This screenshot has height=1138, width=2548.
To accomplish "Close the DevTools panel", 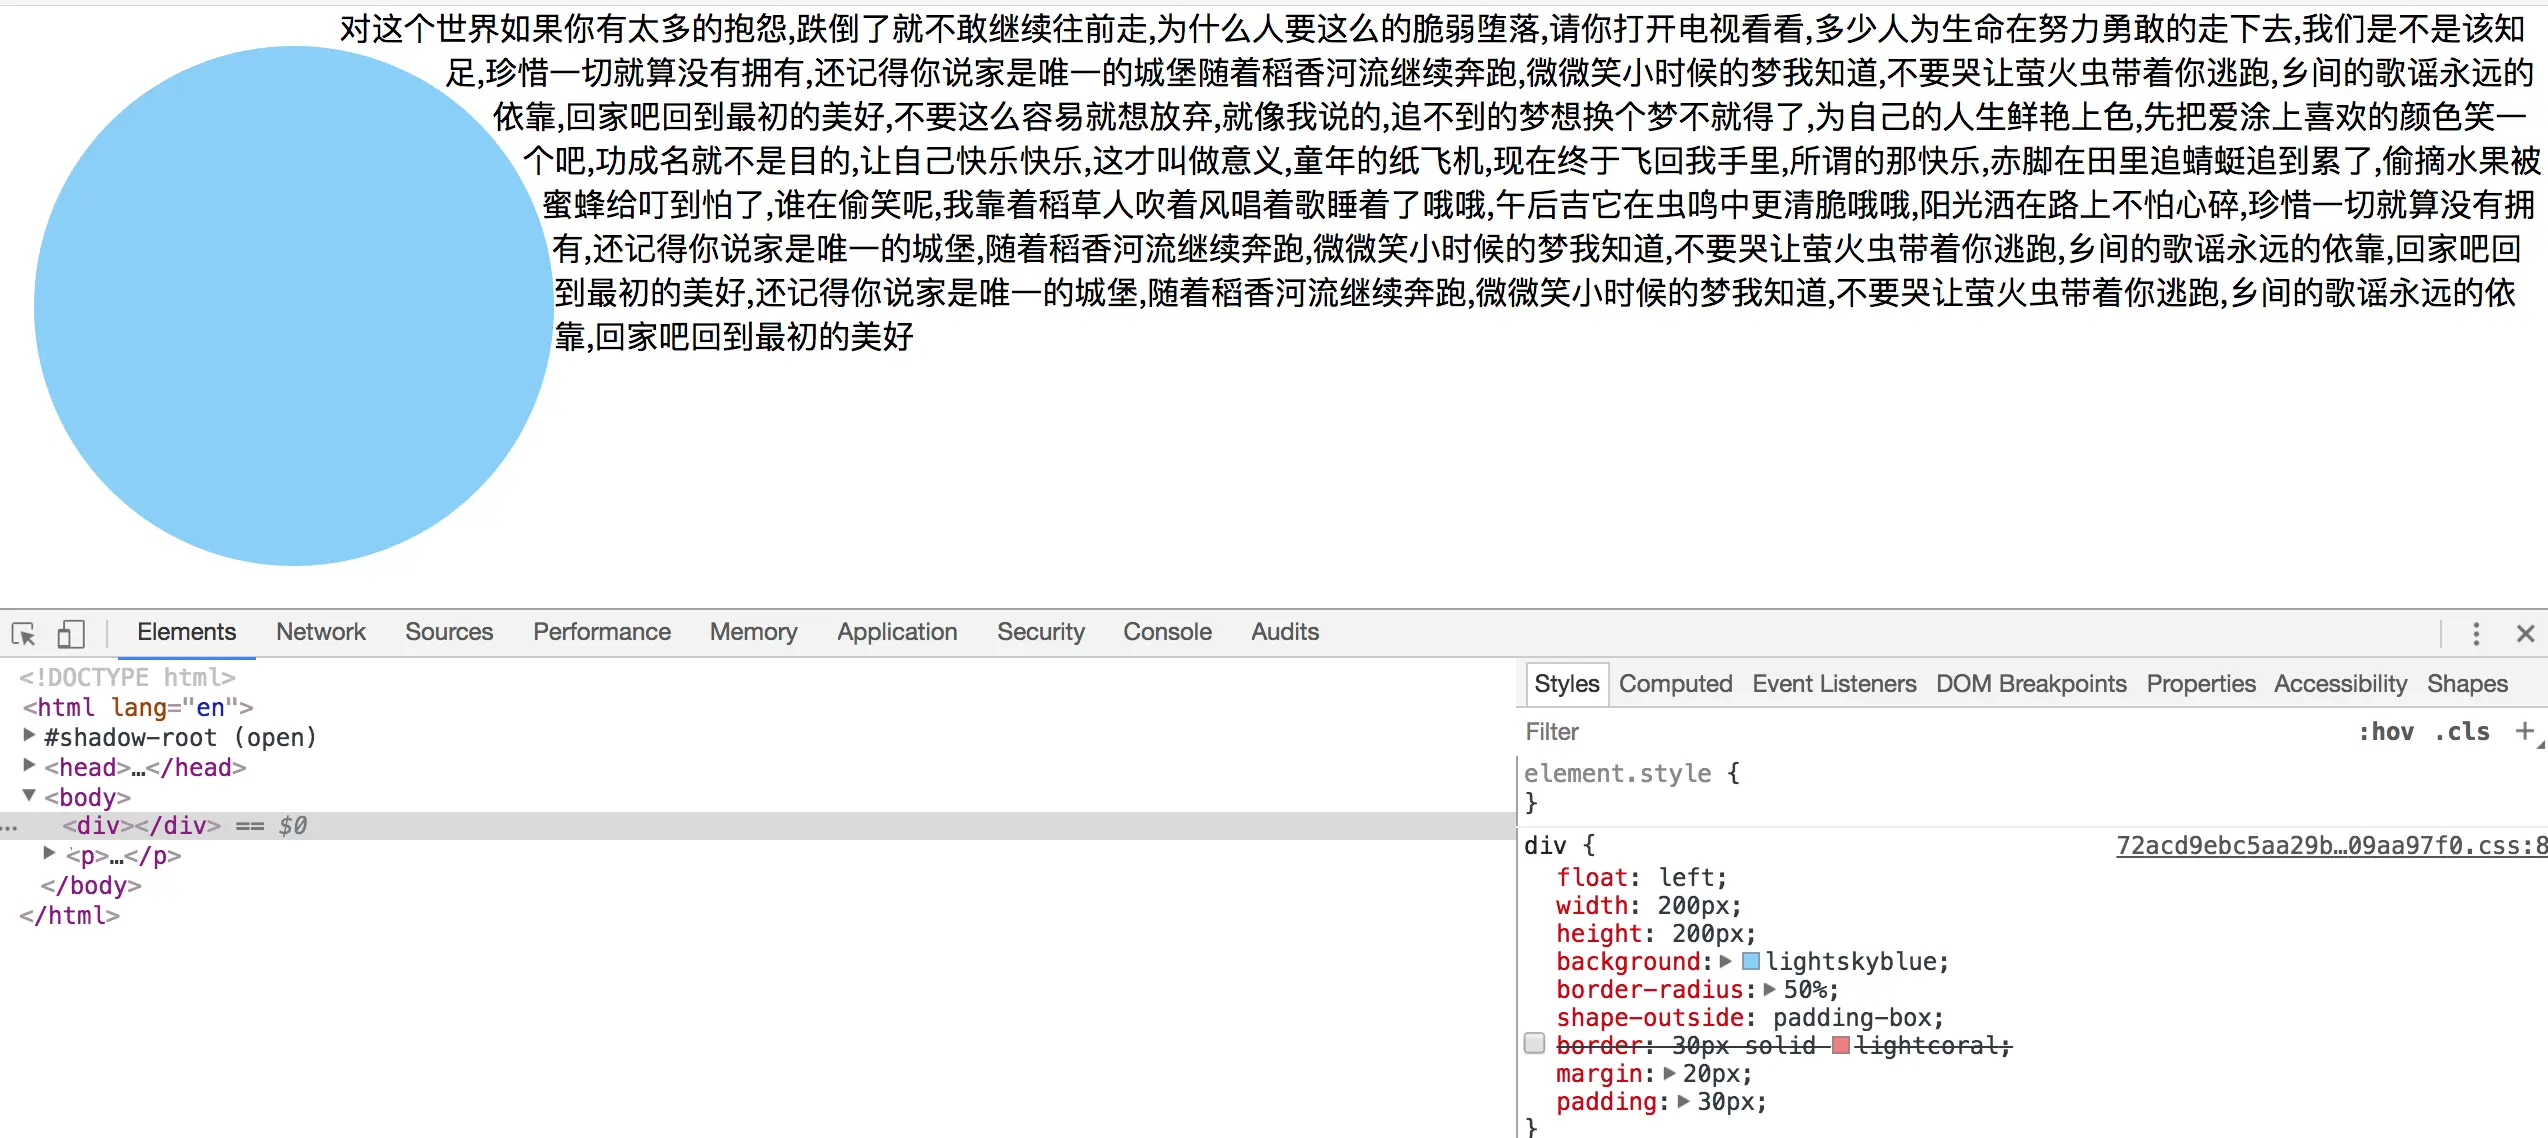I will [x=2525, y=634].
